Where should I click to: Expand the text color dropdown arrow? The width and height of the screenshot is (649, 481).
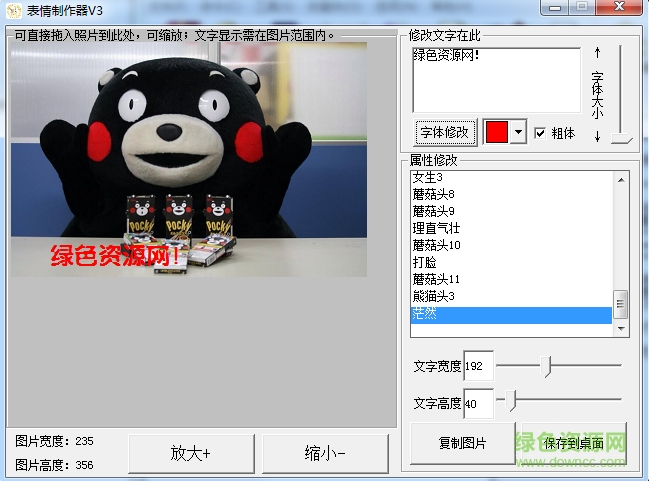click(x=518, y=132)
